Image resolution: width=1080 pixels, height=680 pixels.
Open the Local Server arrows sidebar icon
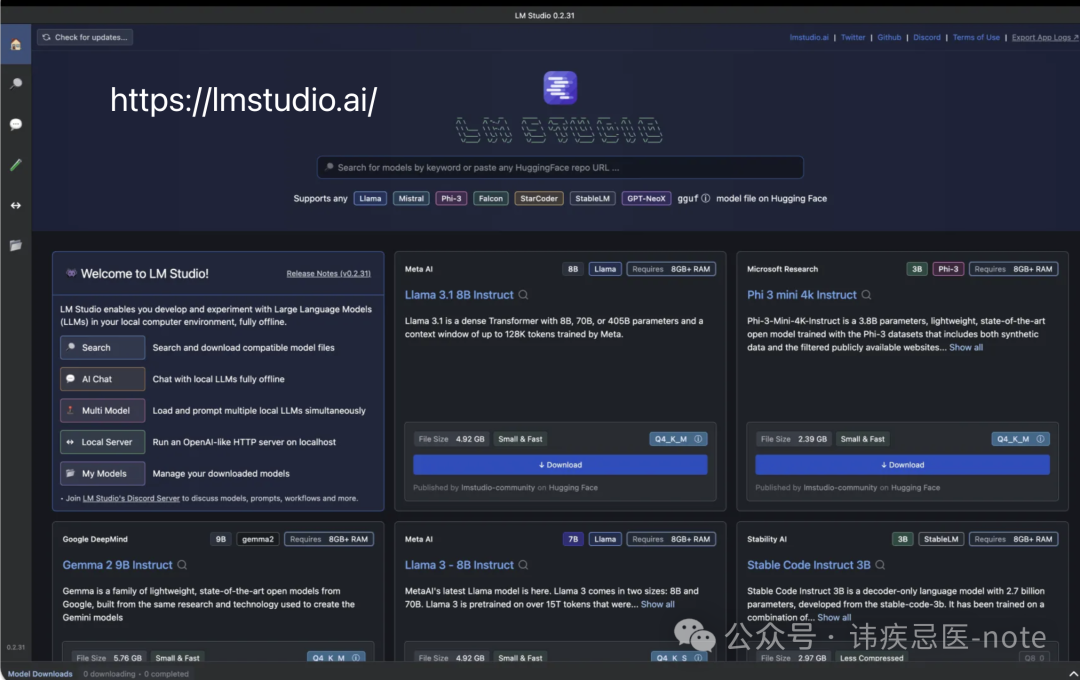point(16,205)
